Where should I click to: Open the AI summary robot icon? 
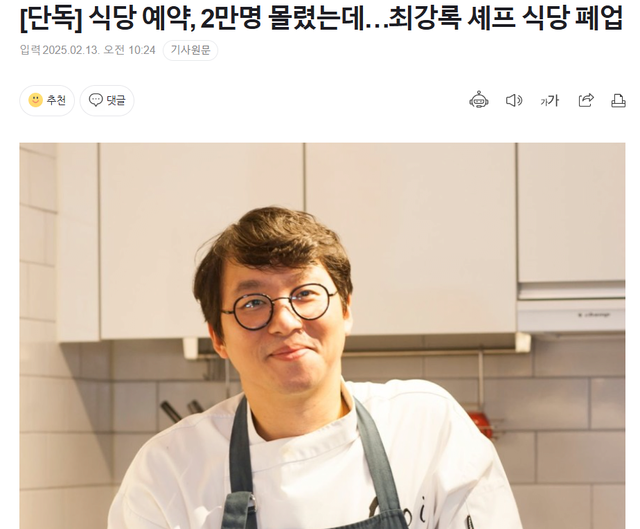[x=478, y=100]
